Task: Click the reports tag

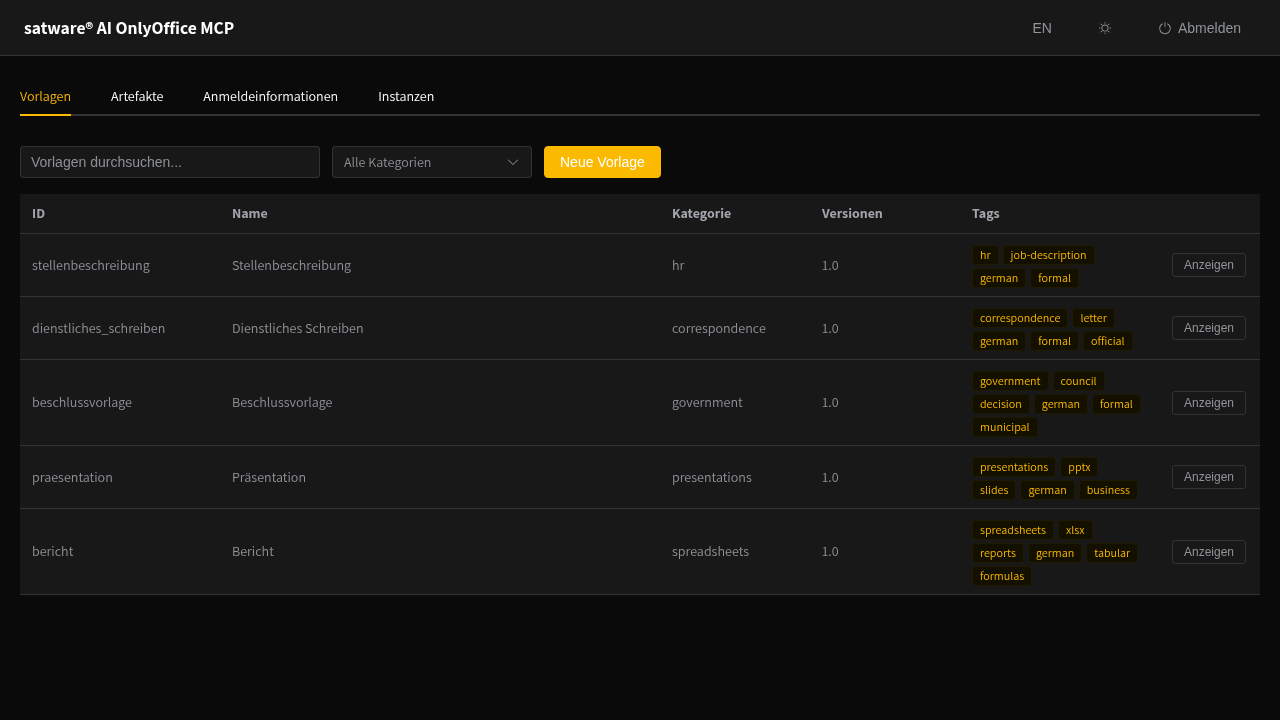Action: point(998,553)
